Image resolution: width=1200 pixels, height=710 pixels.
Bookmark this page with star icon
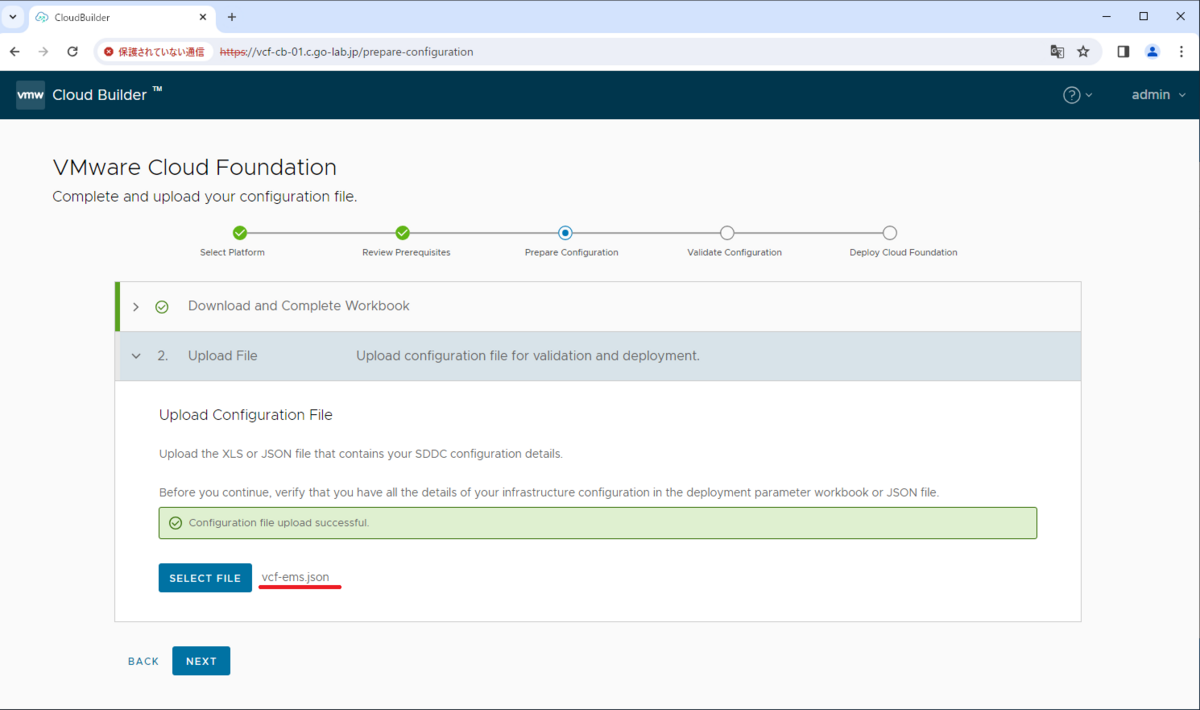(1083, 51)
